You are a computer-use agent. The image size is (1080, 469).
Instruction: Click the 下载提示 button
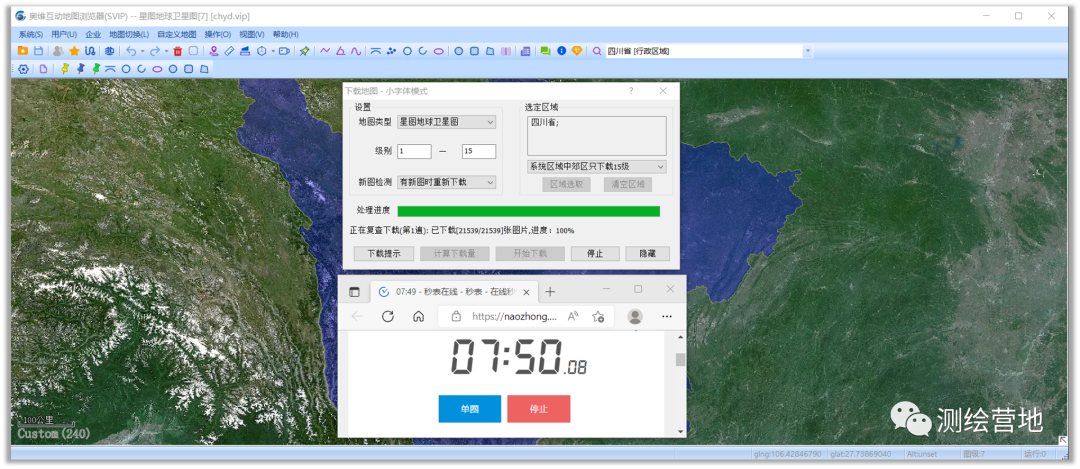pos(384,253)
